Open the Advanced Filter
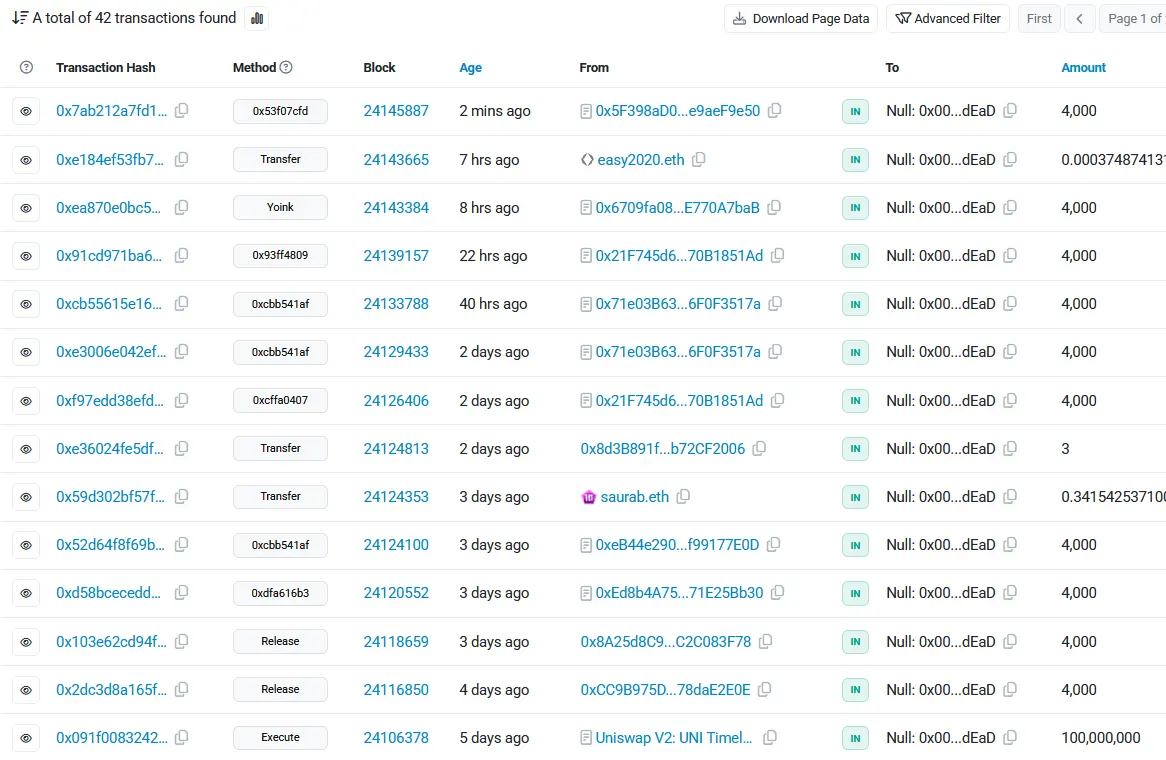 click(947, 19)
